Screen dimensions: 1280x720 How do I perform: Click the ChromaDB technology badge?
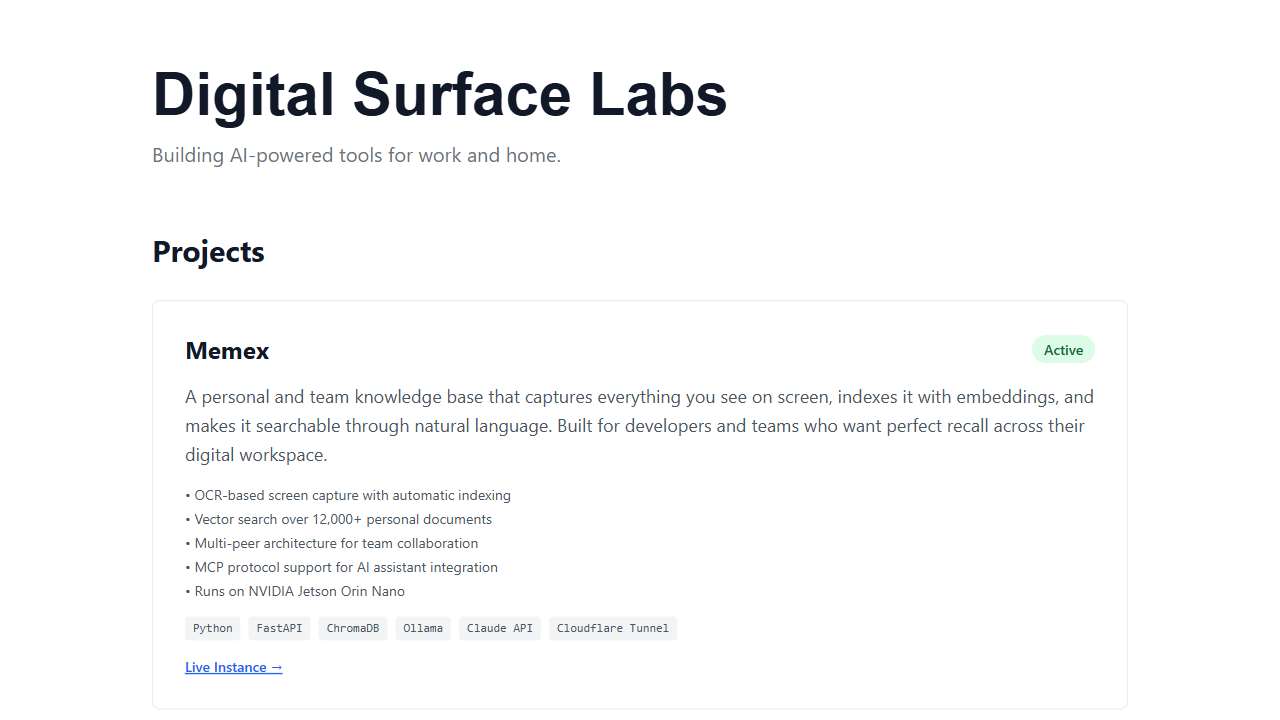click(352, 628)
